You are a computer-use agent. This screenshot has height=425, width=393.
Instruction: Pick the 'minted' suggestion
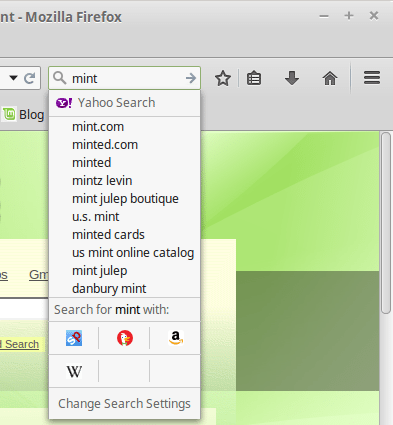pos(125,163)
